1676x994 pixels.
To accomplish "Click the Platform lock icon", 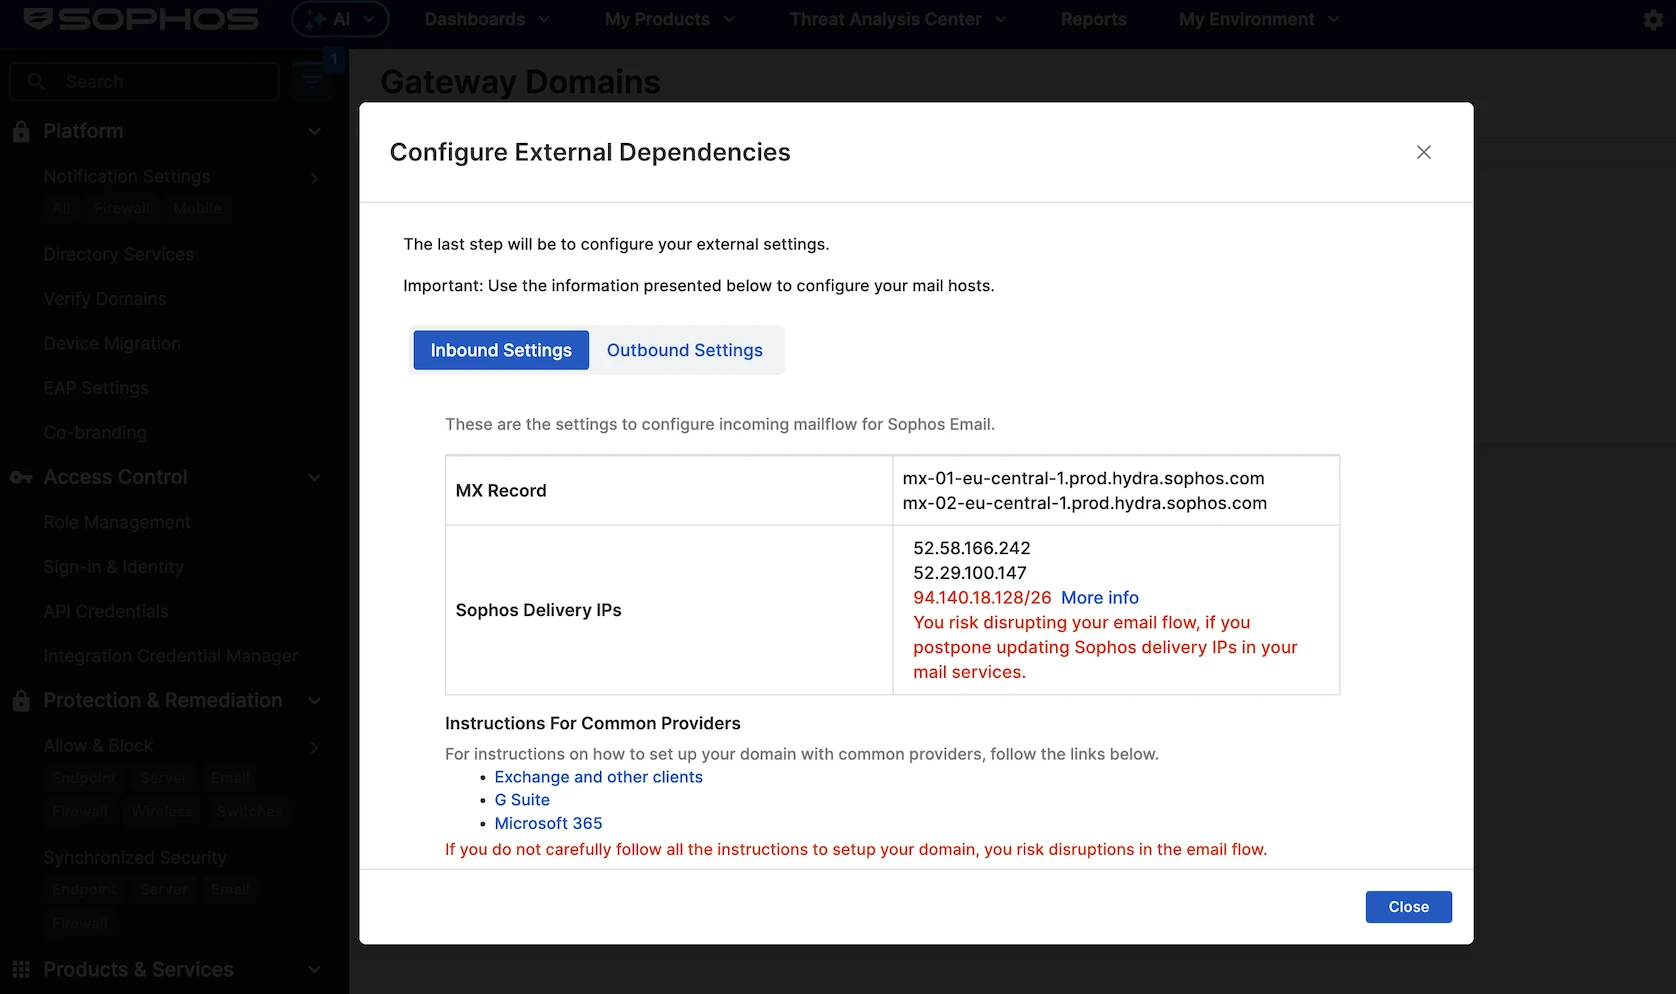I will pos(21,131).
